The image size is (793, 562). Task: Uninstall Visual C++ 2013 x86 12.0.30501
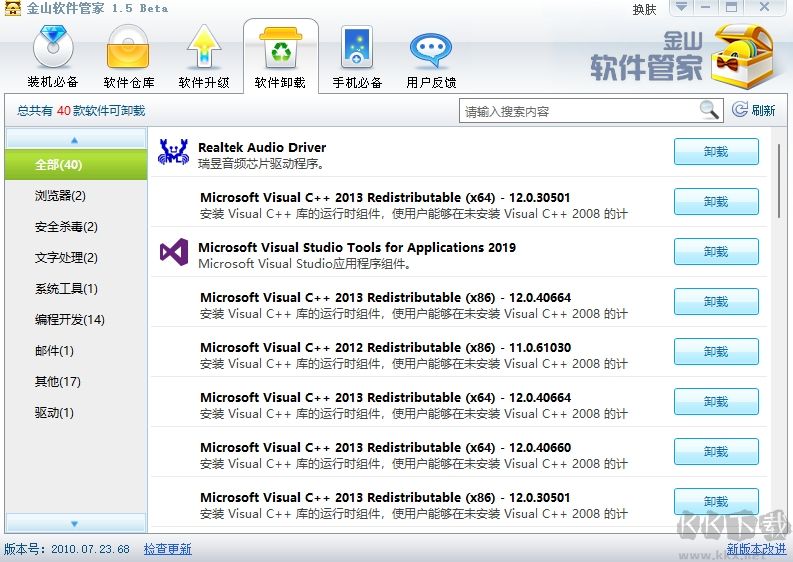coord(716,501)
